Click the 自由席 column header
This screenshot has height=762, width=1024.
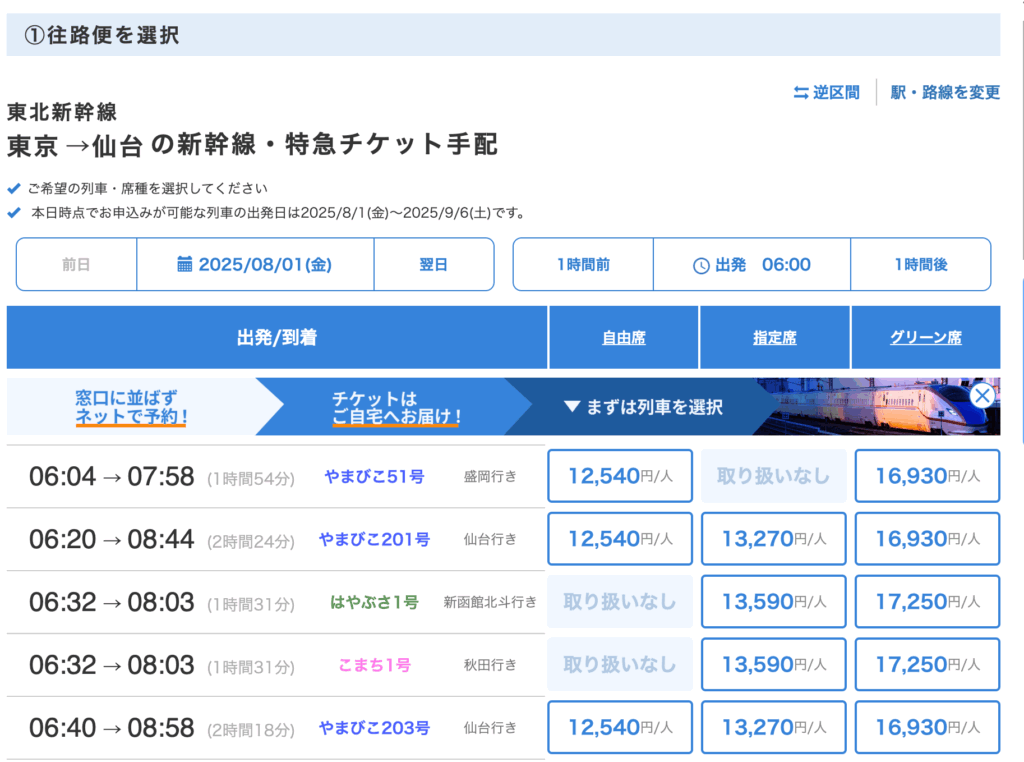[623, 338]
